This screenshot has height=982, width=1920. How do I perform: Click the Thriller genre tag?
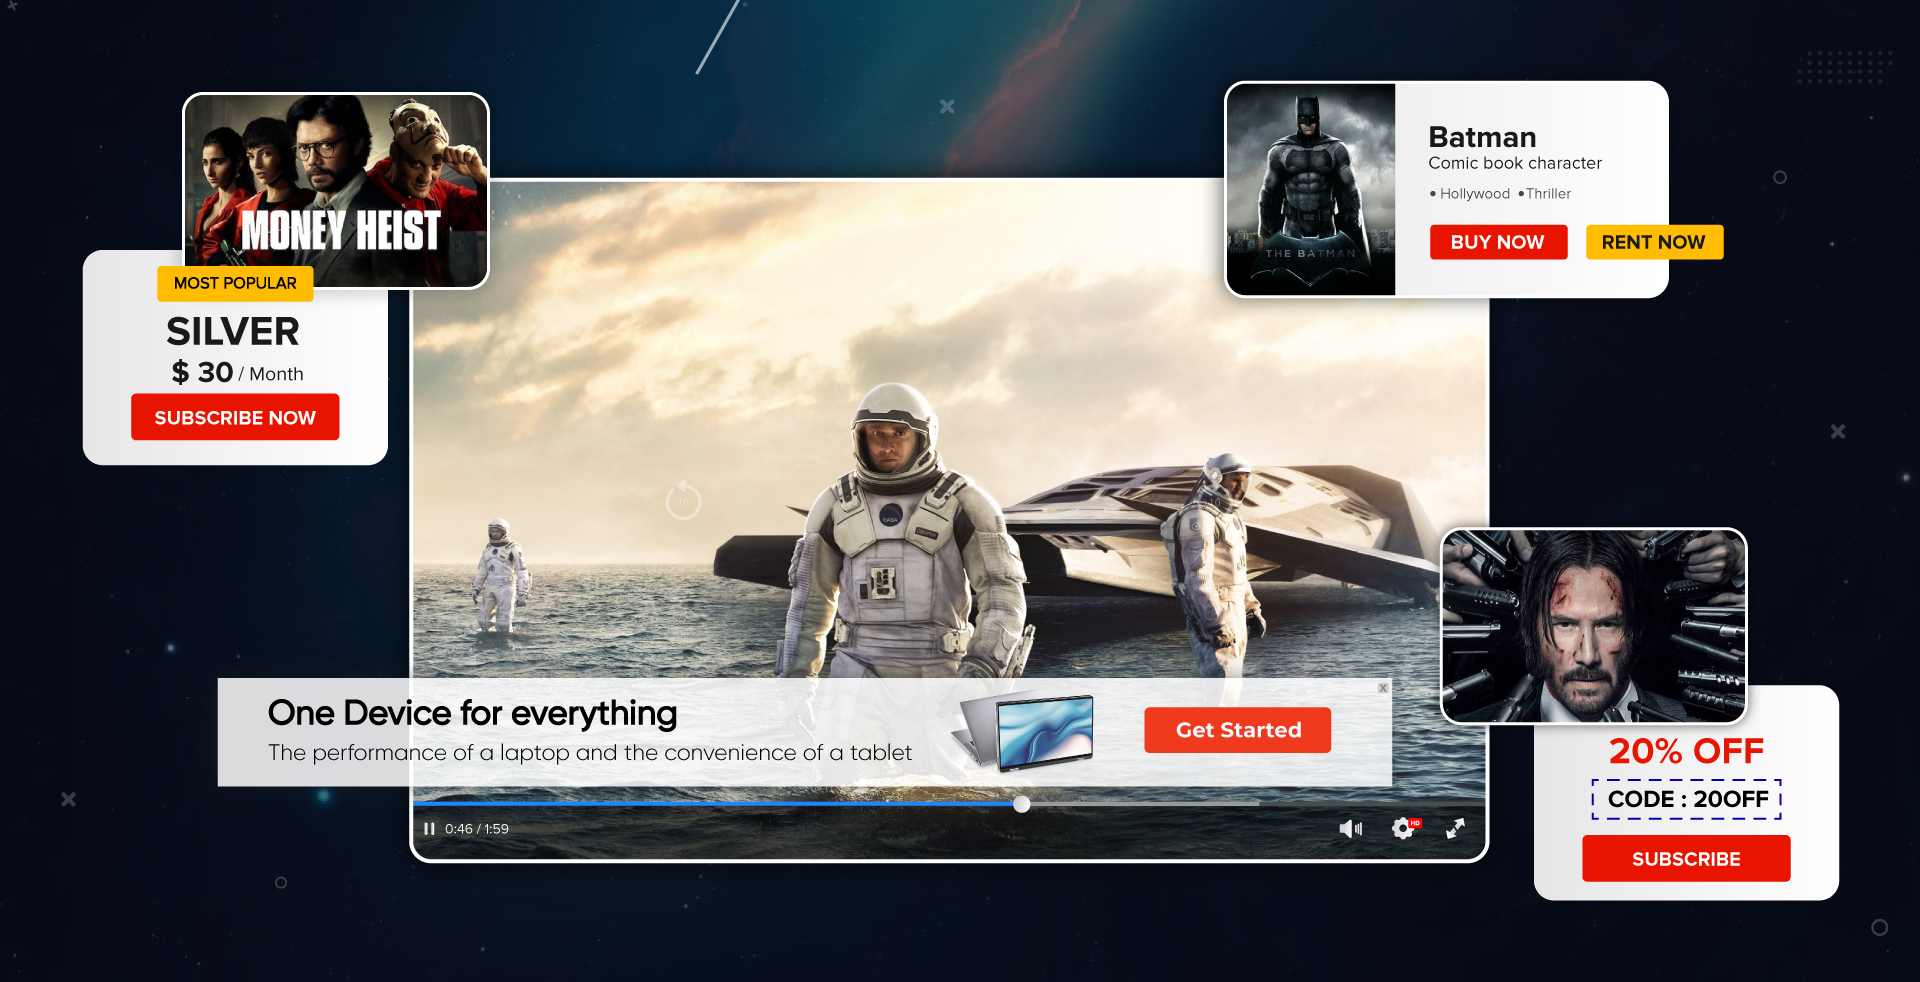point(1547,194)
